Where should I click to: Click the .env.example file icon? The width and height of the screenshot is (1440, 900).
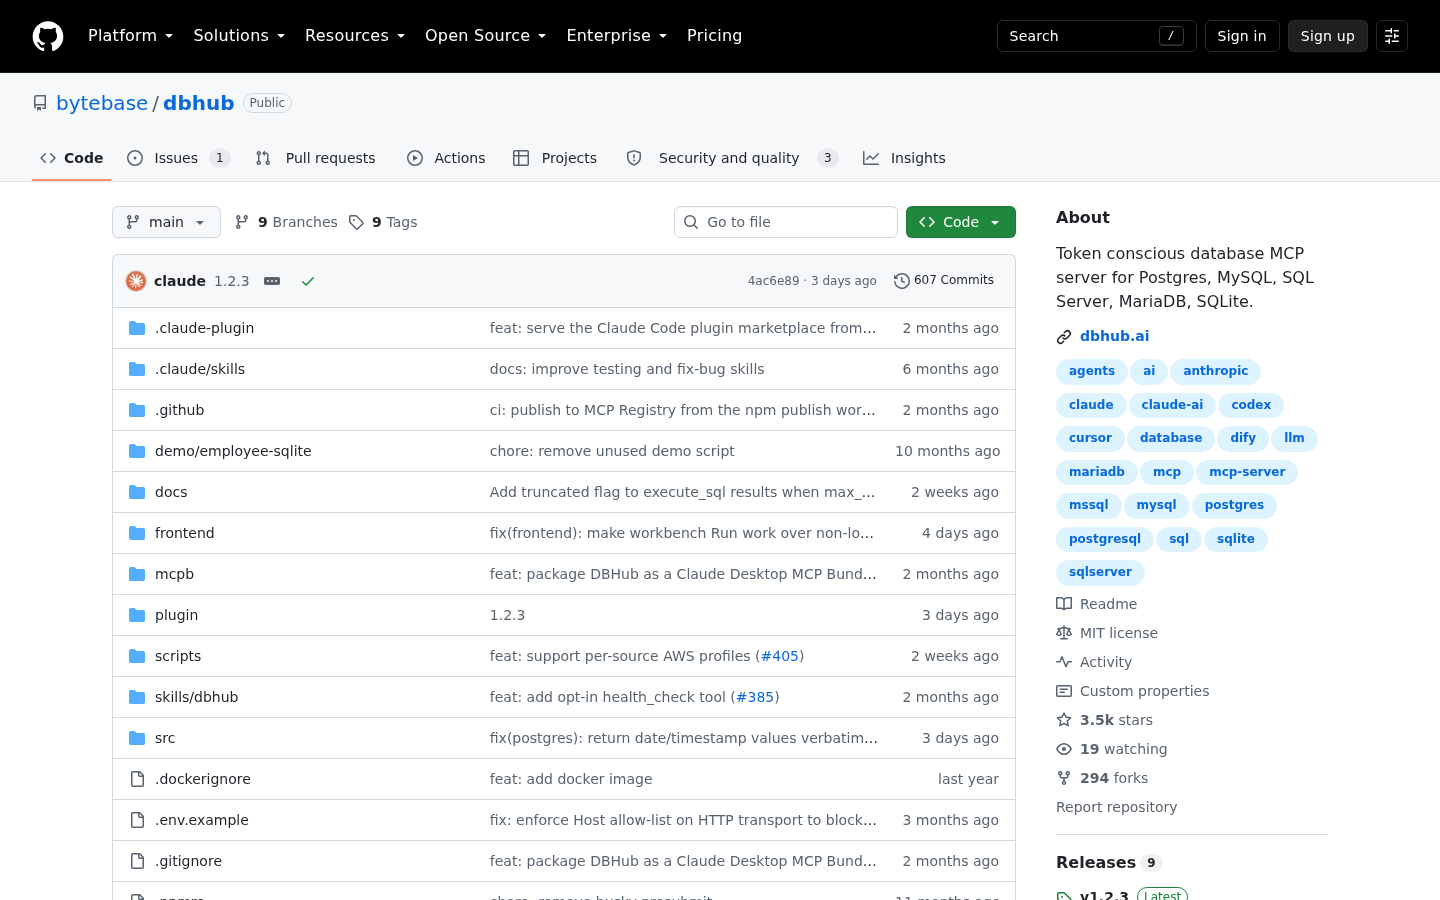point(137,820)
